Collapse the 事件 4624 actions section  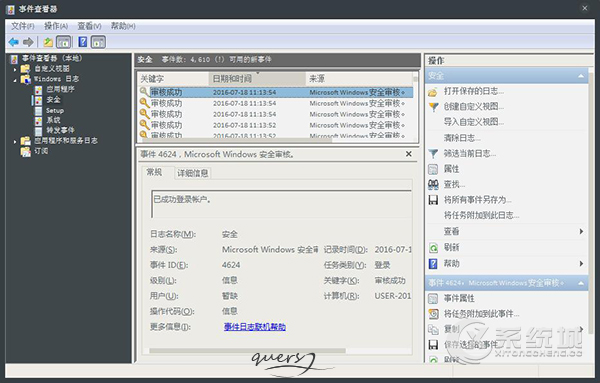click(x=581, y=283)
